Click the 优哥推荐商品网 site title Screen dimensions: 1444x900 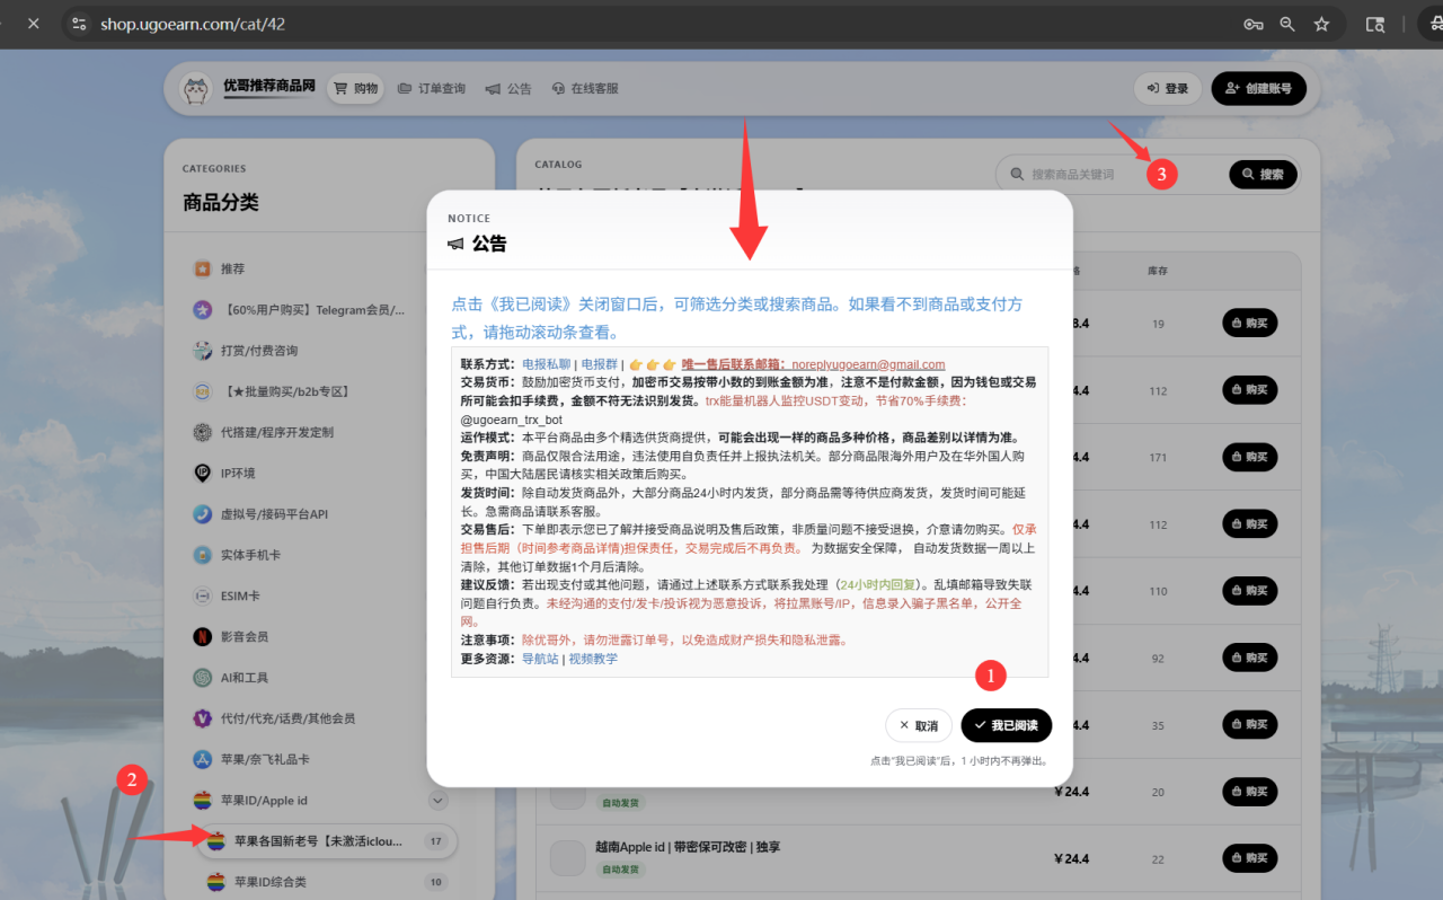pos(269,86)
